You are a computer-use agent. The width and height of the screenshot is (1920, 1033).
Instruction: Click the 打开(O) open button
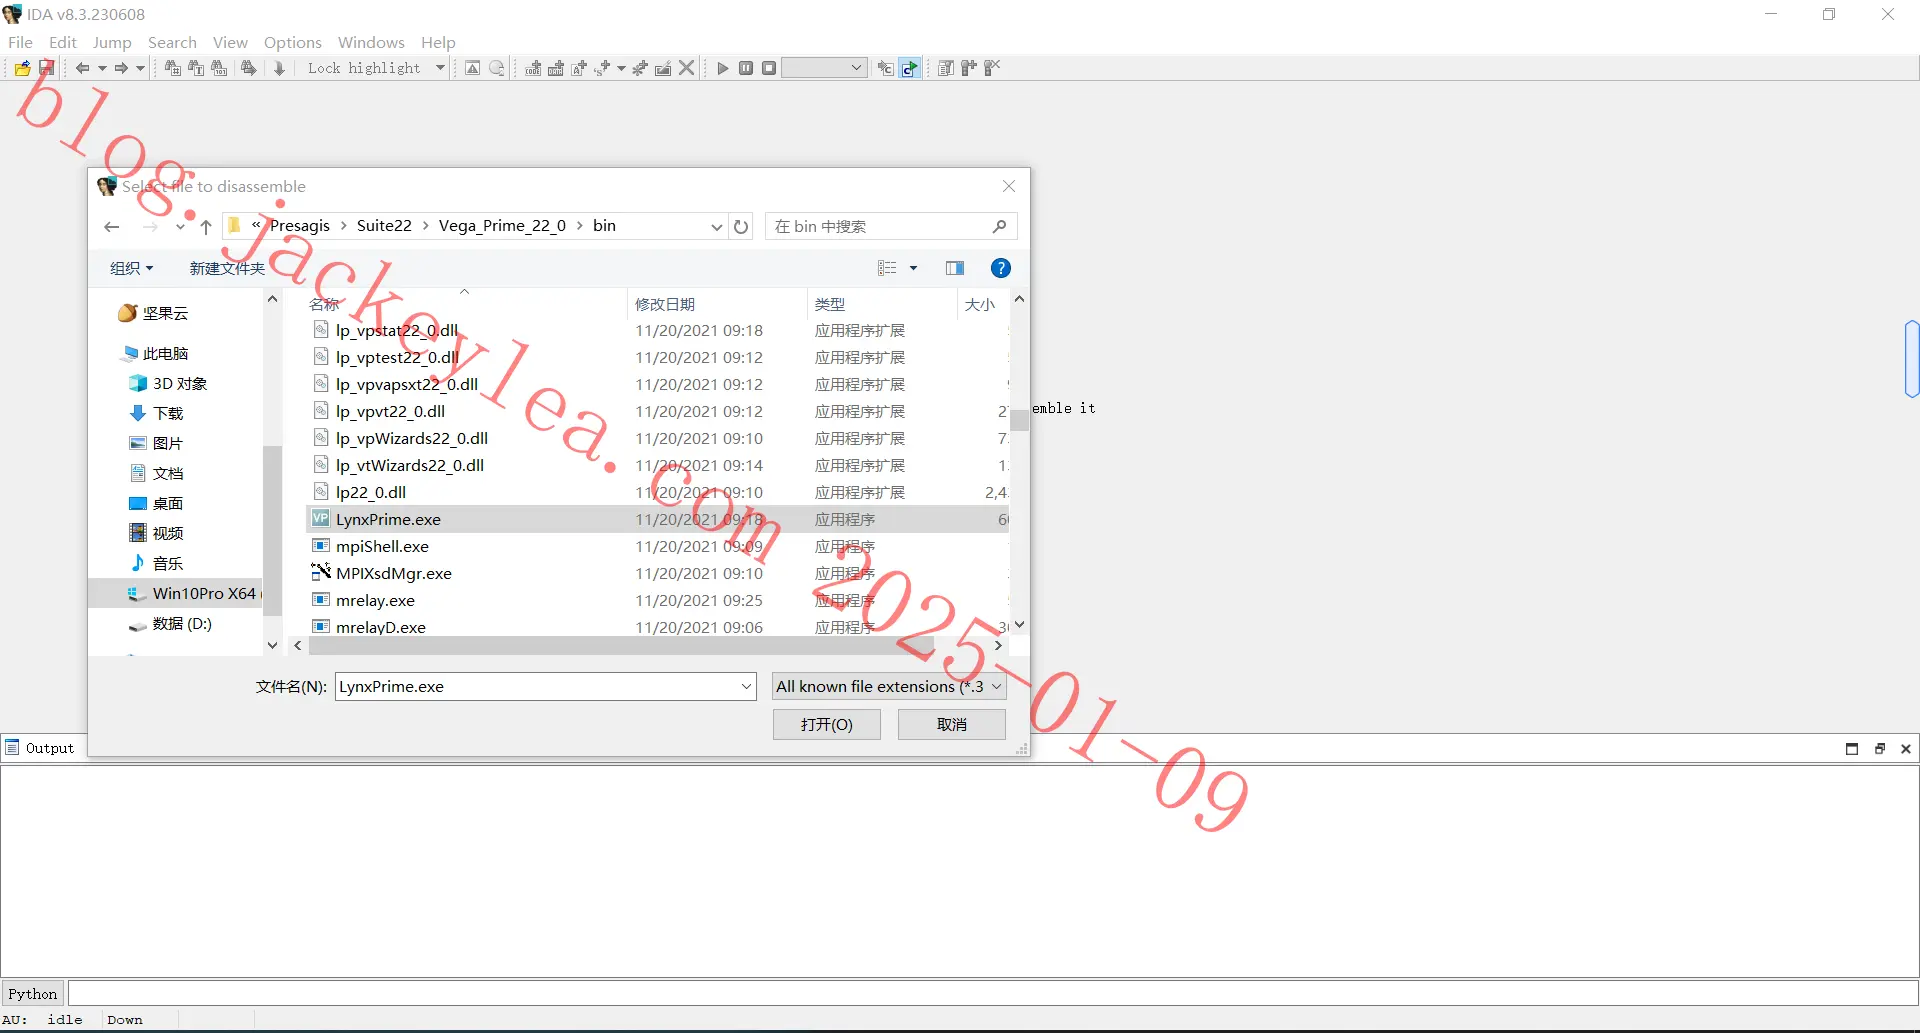pyautogui.click(x=827, y=724)
